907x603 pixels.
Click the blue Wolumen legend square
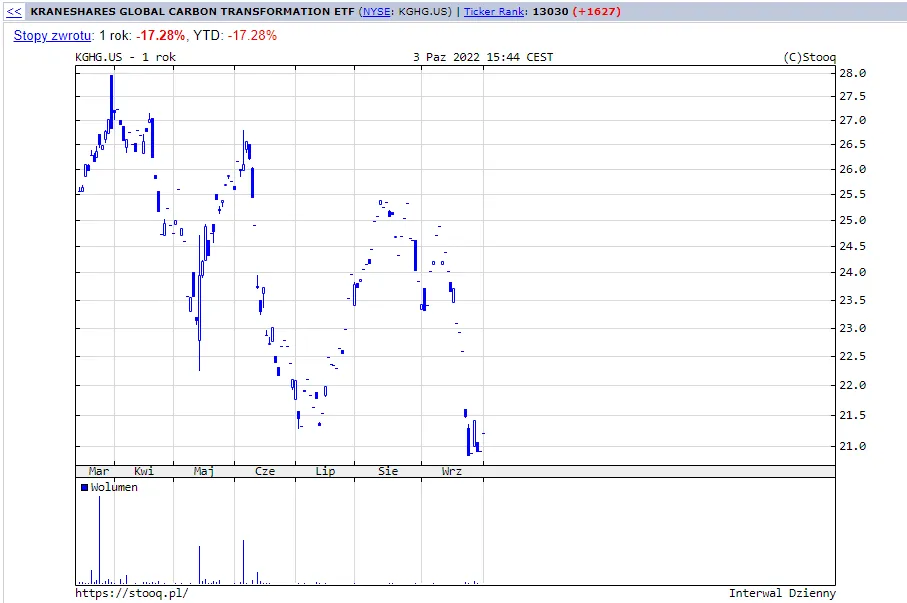click(x=84, y=487)
